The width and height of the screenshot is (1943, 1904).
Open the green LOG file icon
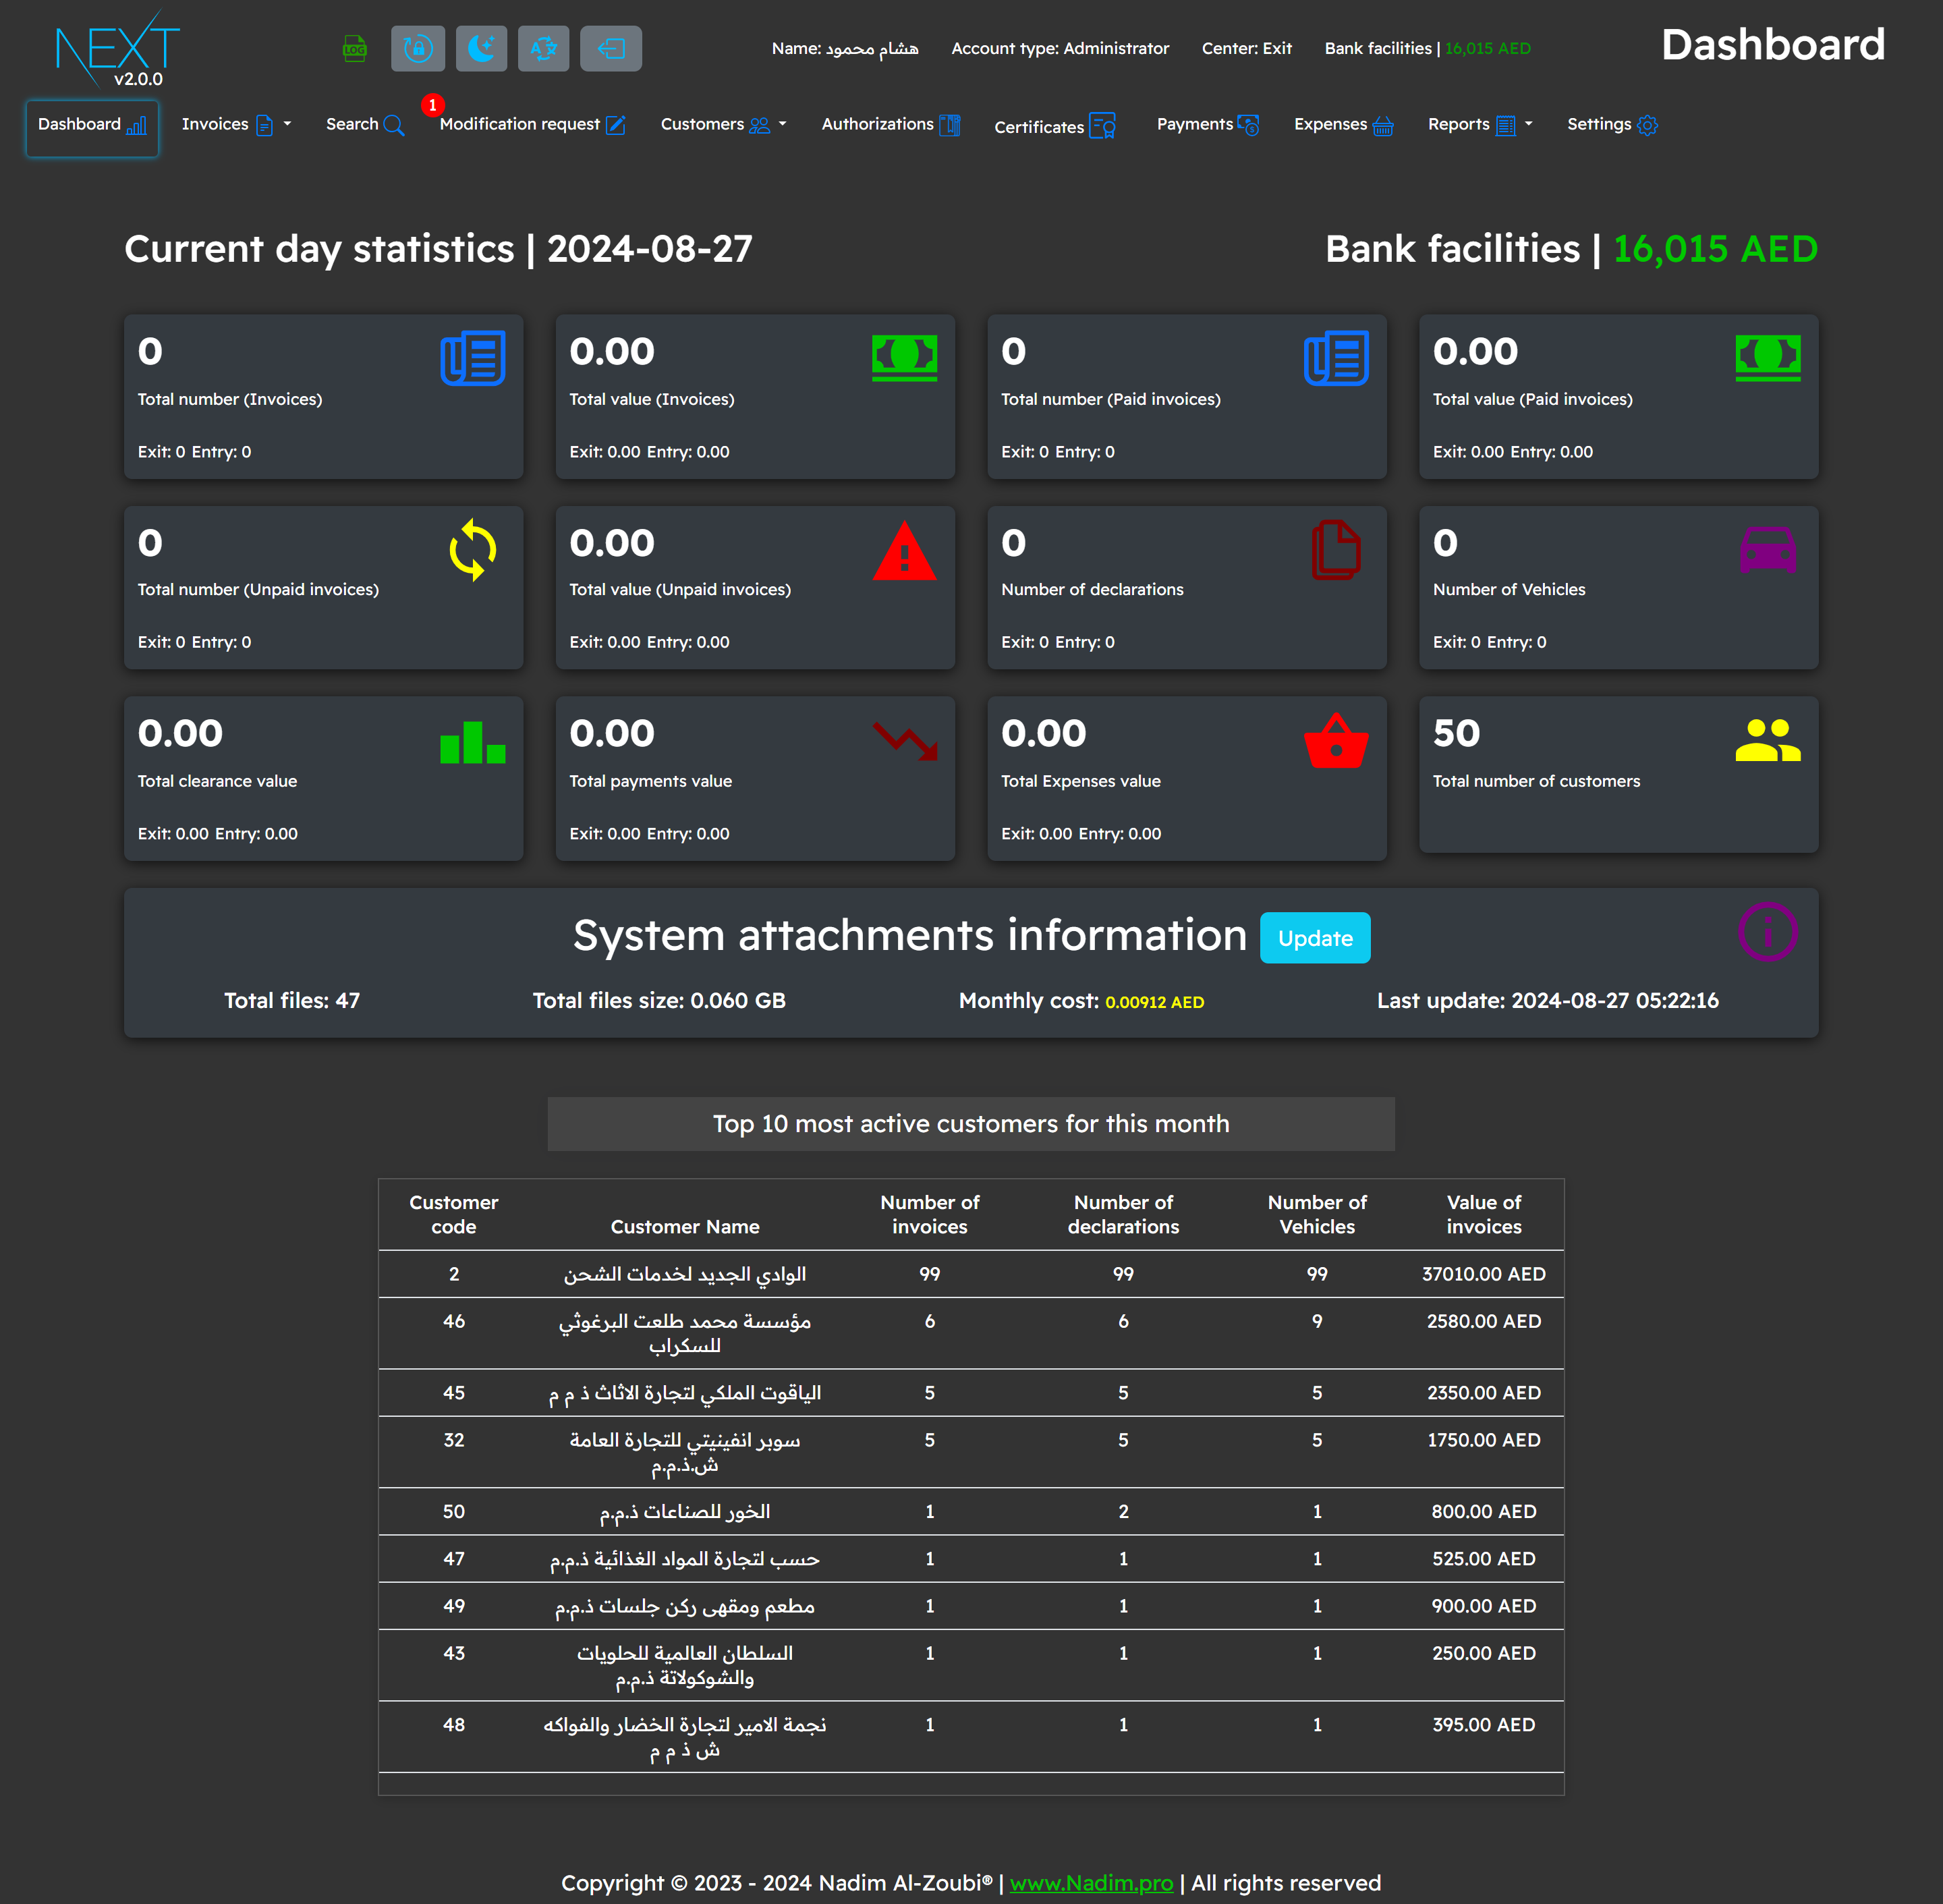coord(354,48)
